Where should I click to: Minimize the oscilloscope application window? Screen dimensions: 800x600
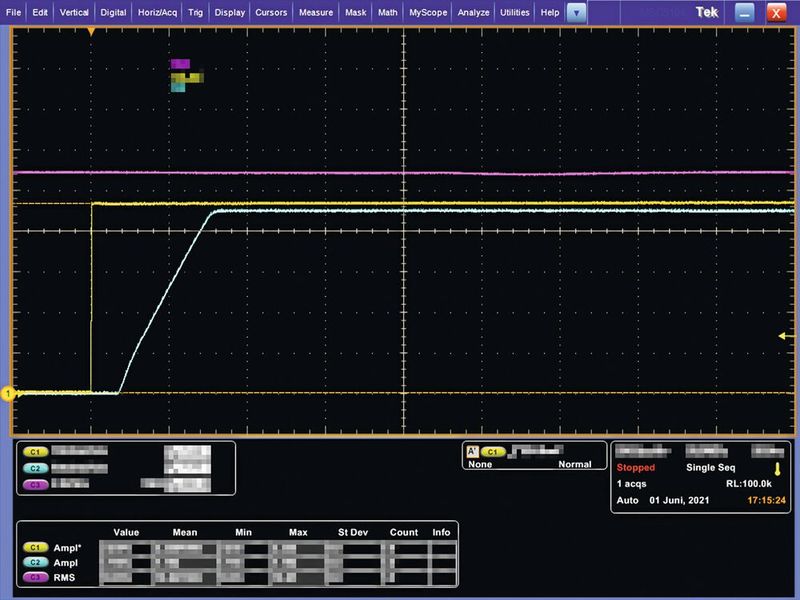[743, 13]
